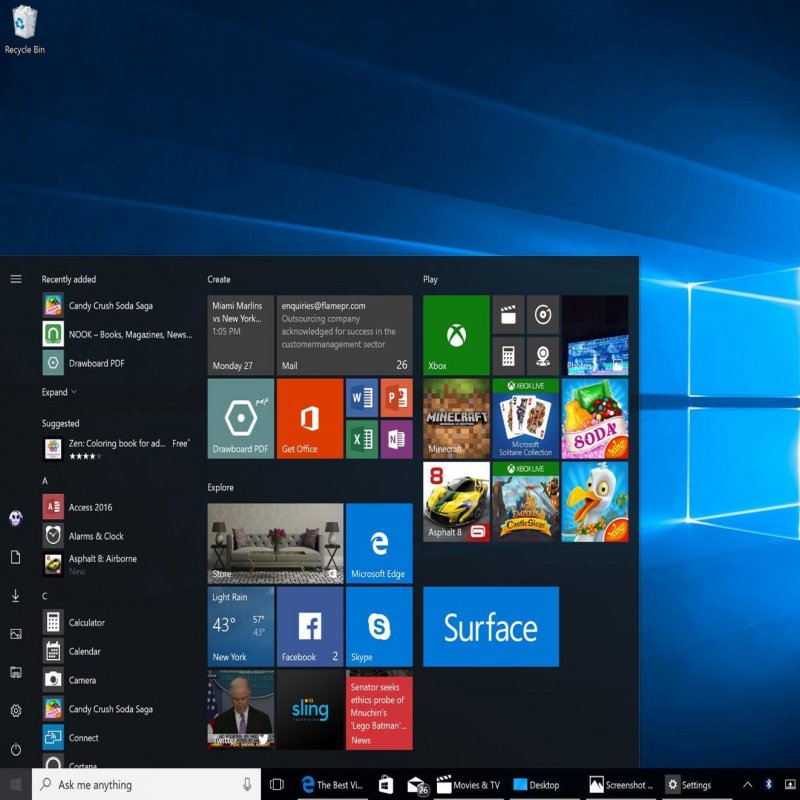The image size is (800, 800).
Task: Open the Camera webcam small tile
Action: point(543,356)
